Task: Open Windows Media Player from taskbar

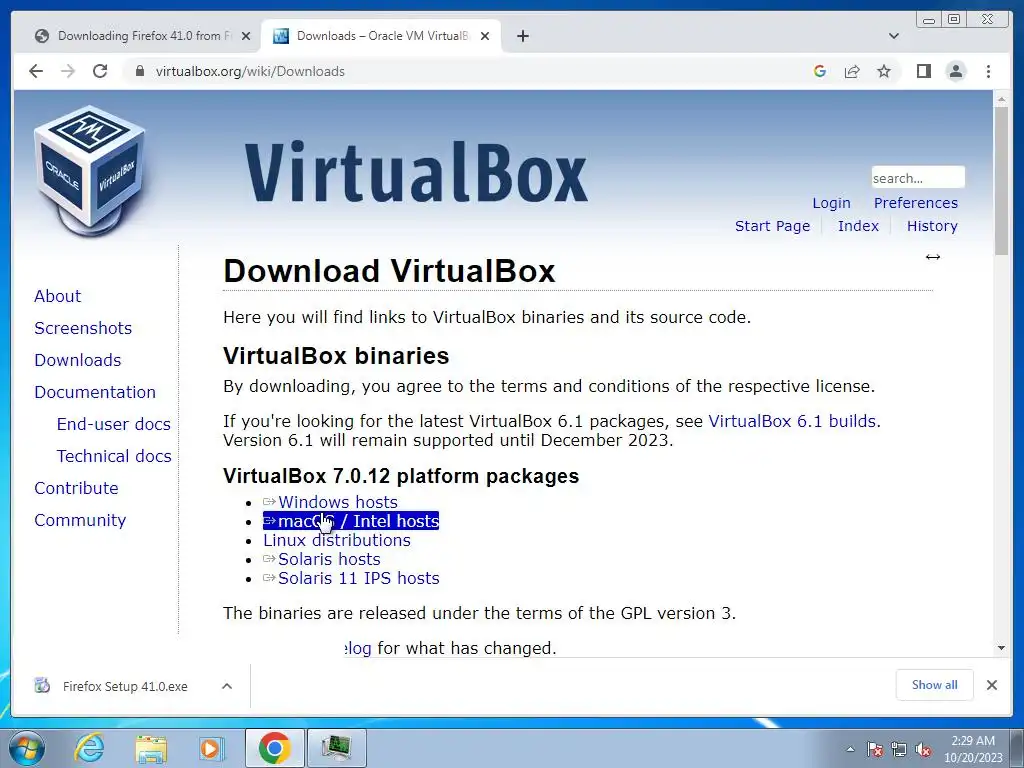Action: [211, 748]
